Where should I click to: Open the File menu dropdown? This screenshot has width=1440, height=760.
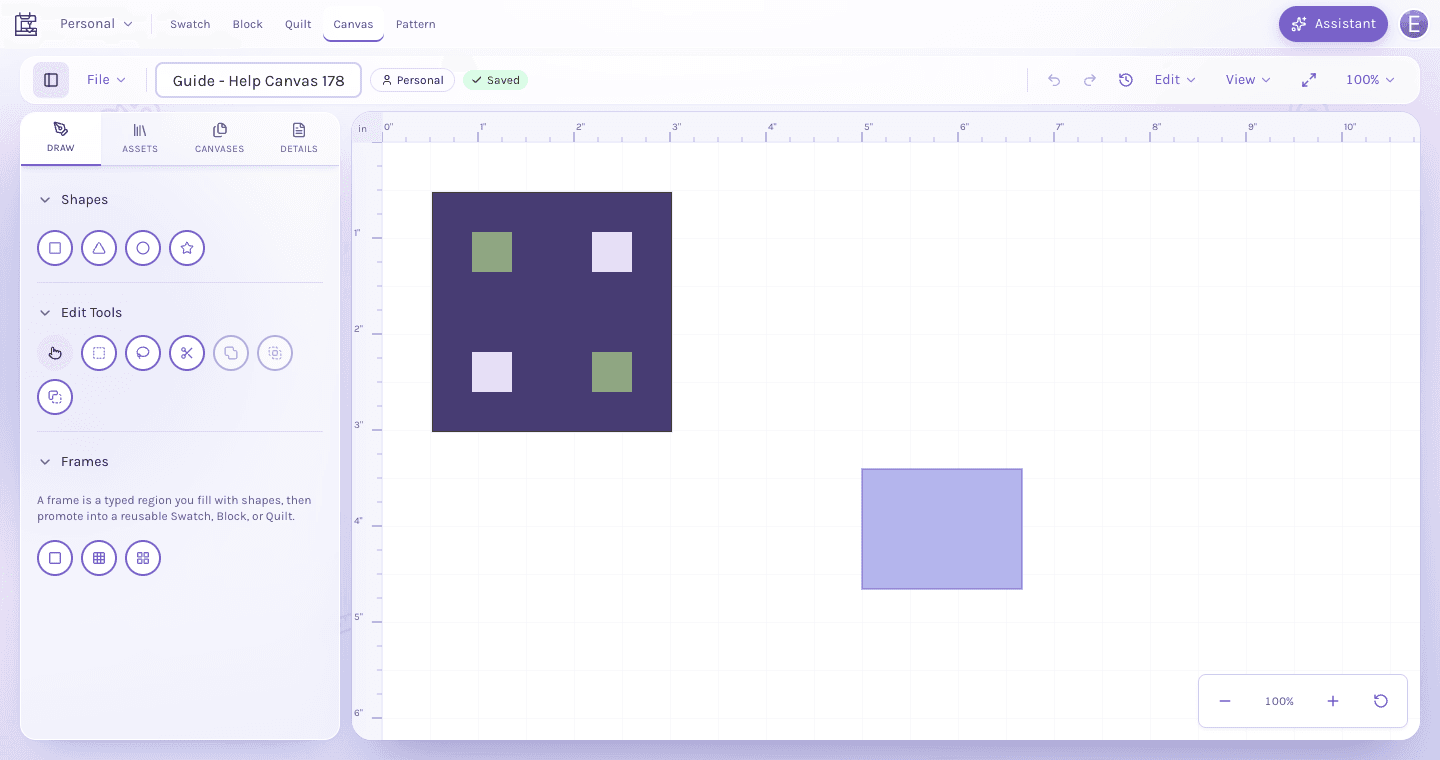(x=106, y=80)
